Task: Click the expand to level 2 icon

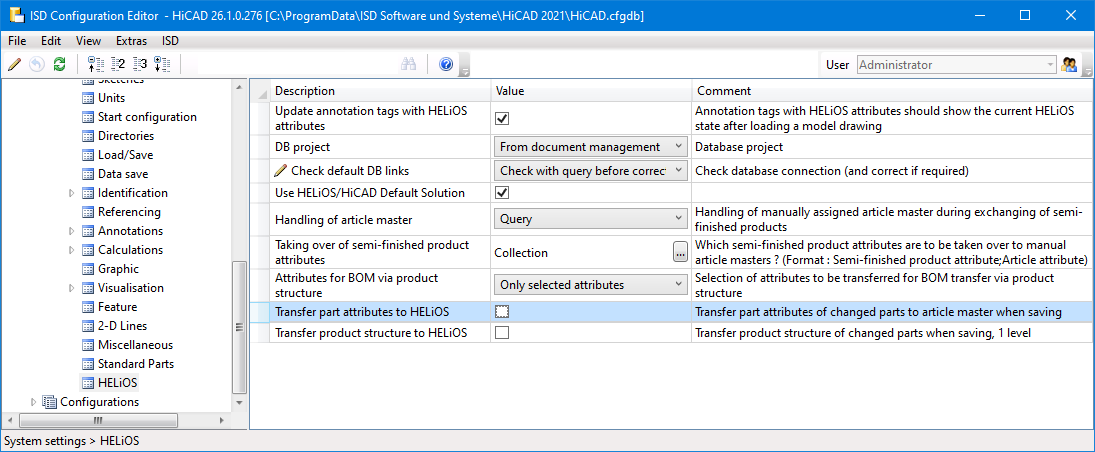Action: (x=118, y=64)
